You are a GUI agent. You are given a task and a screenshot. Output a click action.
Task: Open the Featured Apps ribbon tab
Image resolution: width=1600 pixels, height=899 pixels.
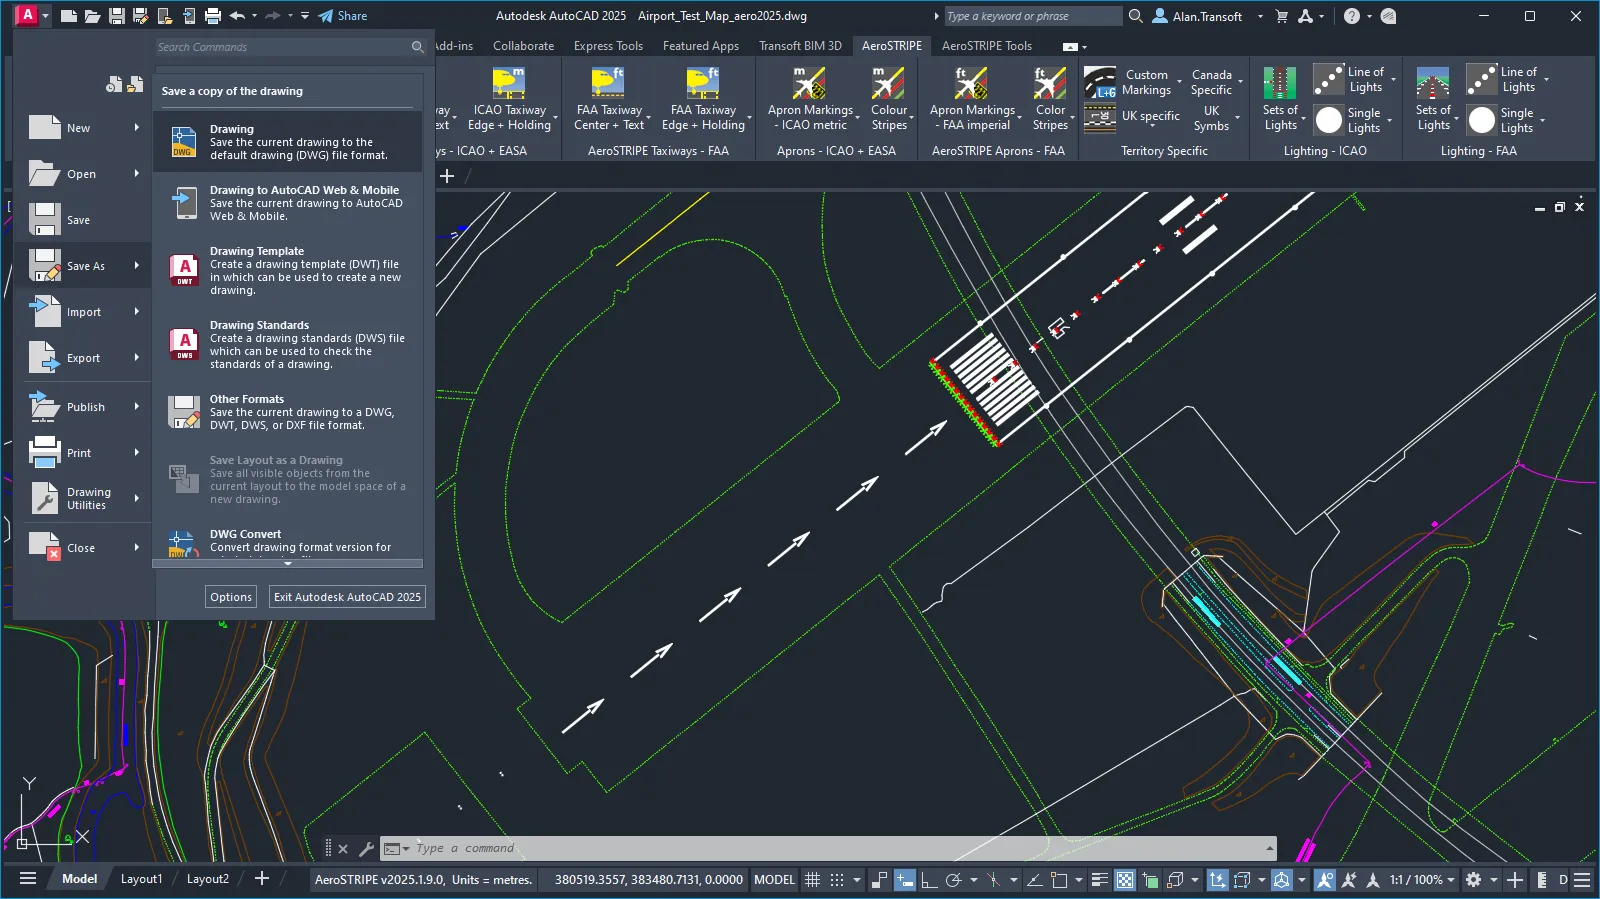[700, 46]
